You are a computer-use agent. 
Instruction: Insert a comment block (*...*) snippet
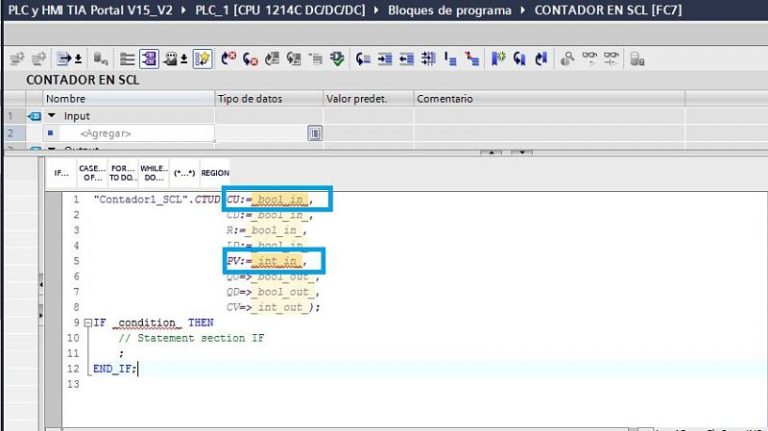click(184, 172)
